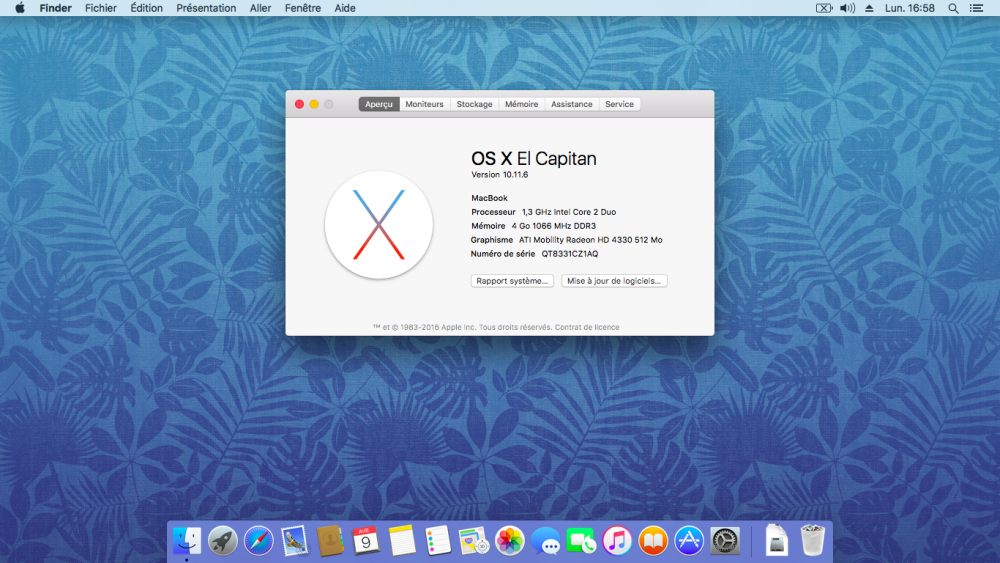The image size is (1000, 563).
Task: Click the clock Lun. 16:58
Action: (909, 8)
